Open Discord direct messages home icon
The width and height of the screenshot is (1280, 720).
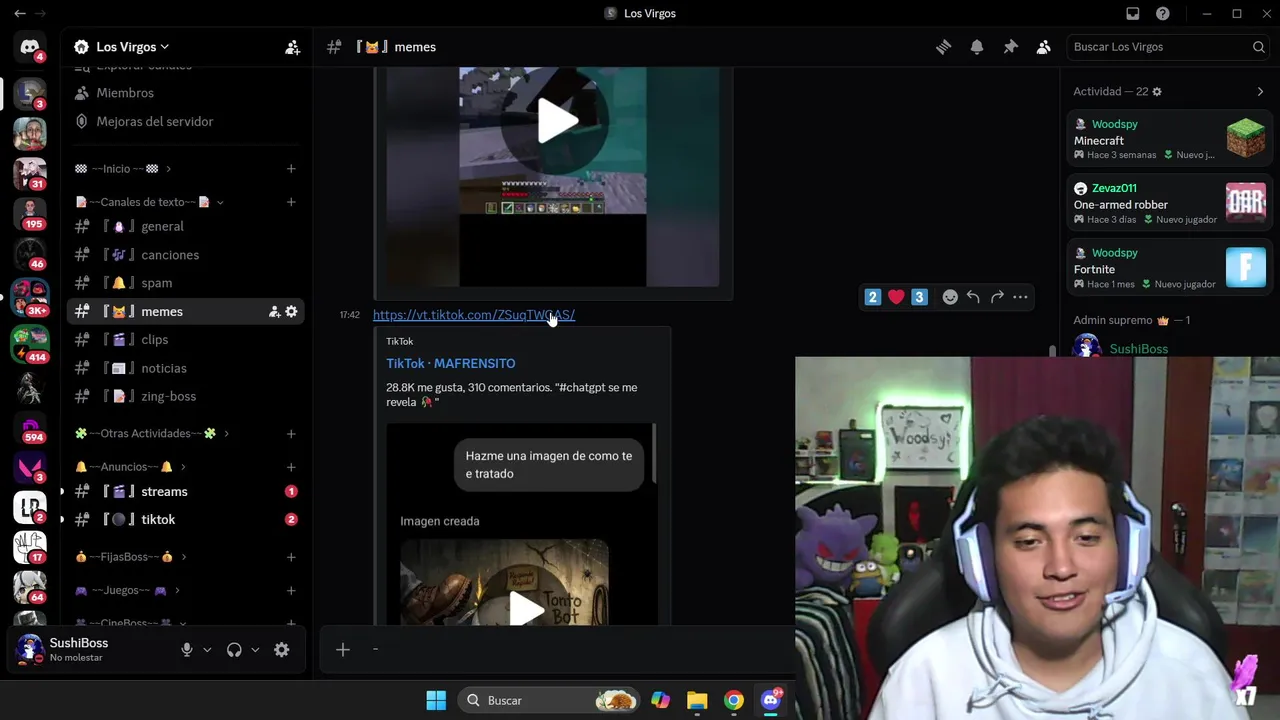point(30,47)
